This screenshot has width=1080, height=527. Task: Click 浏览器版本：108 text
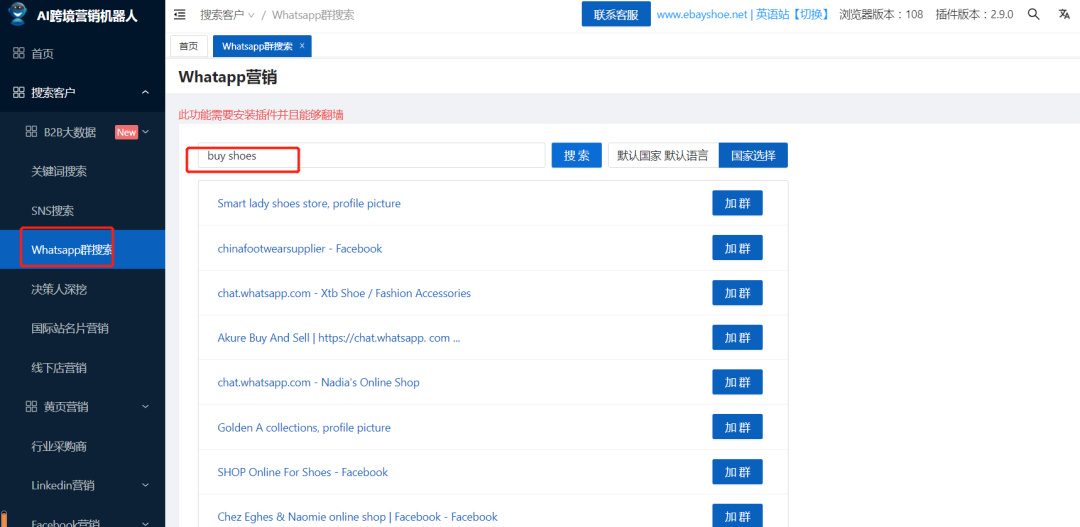(881, 14)
